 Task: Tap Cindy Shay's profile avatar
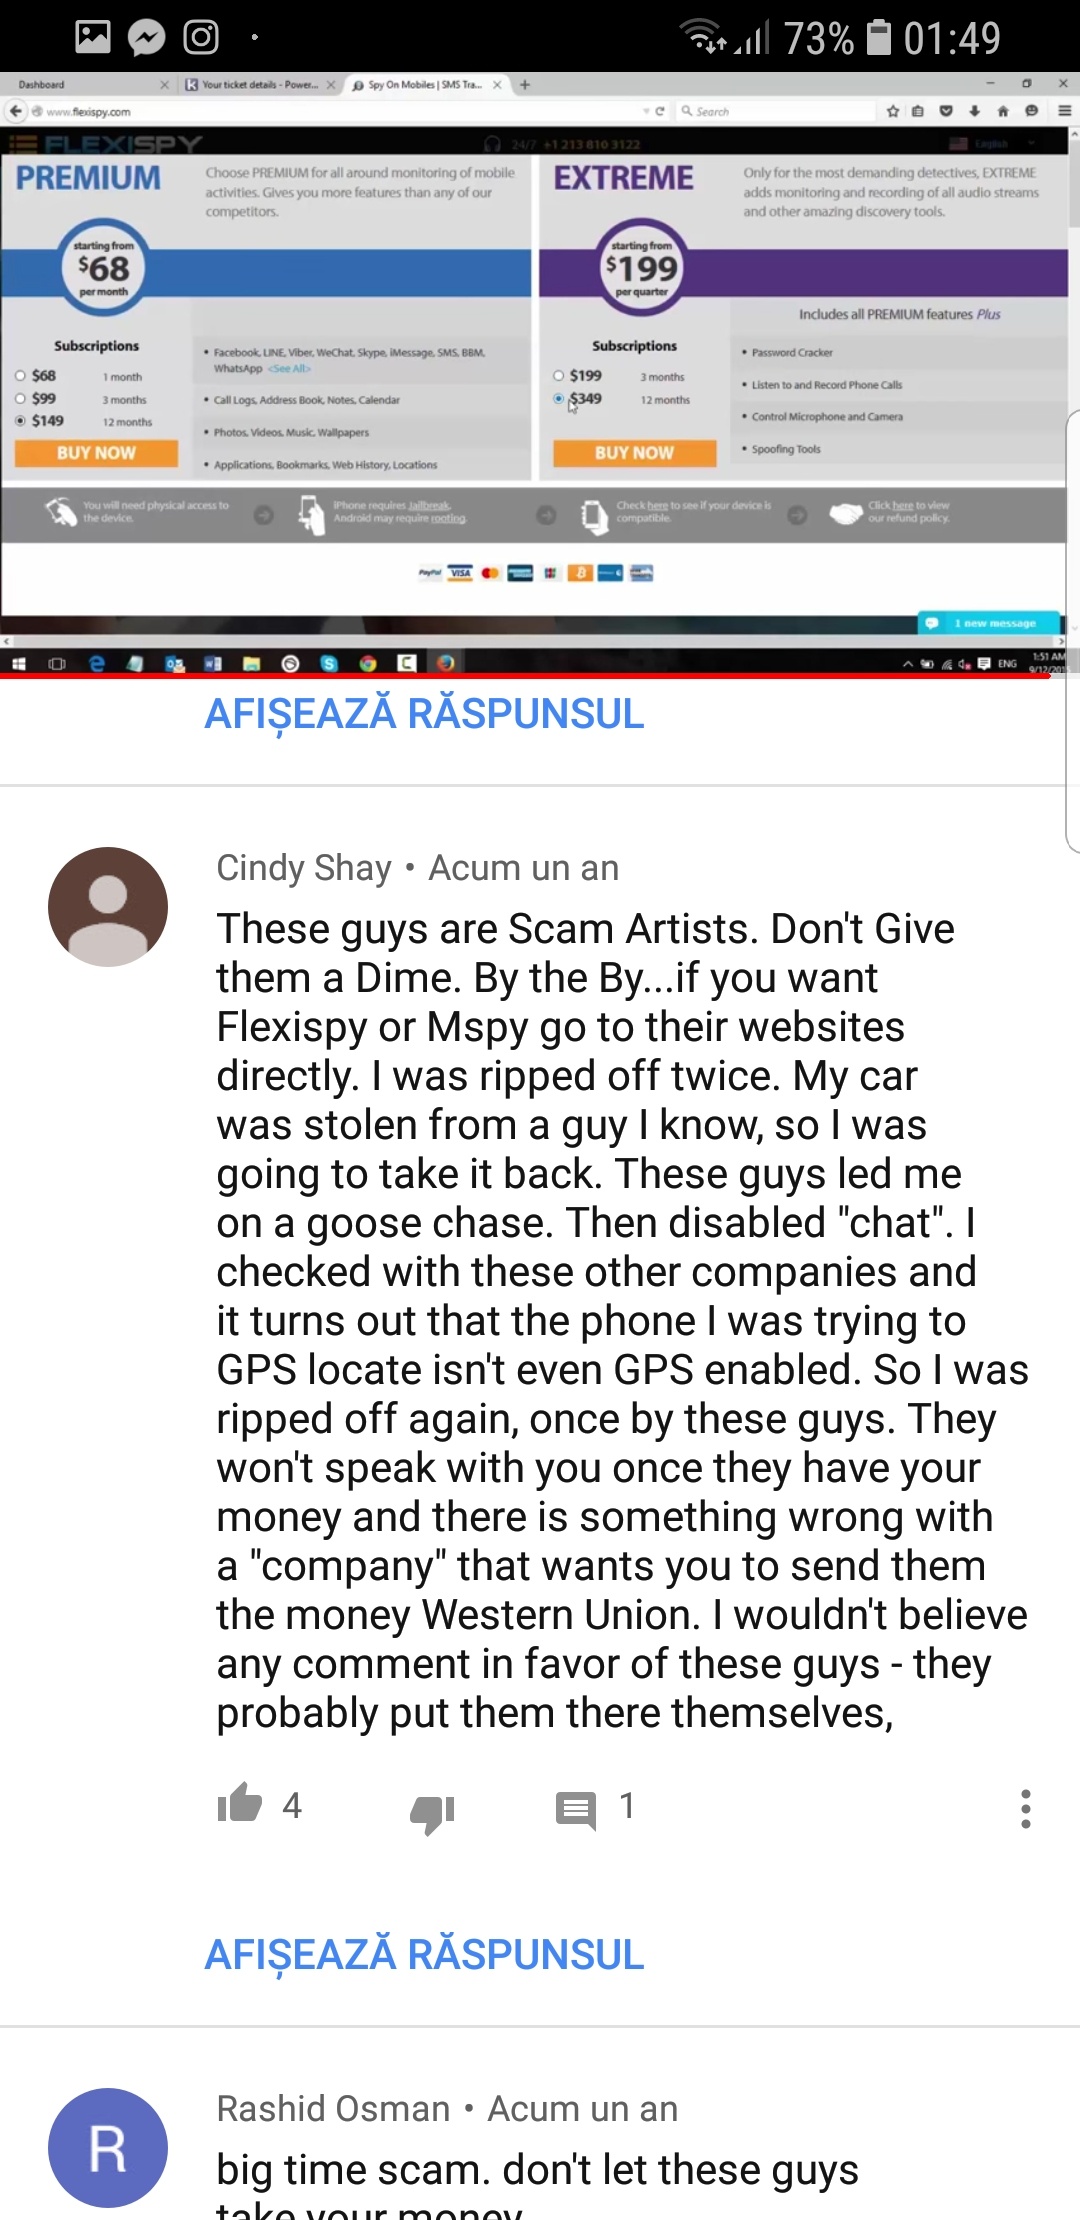coord(108,907)
